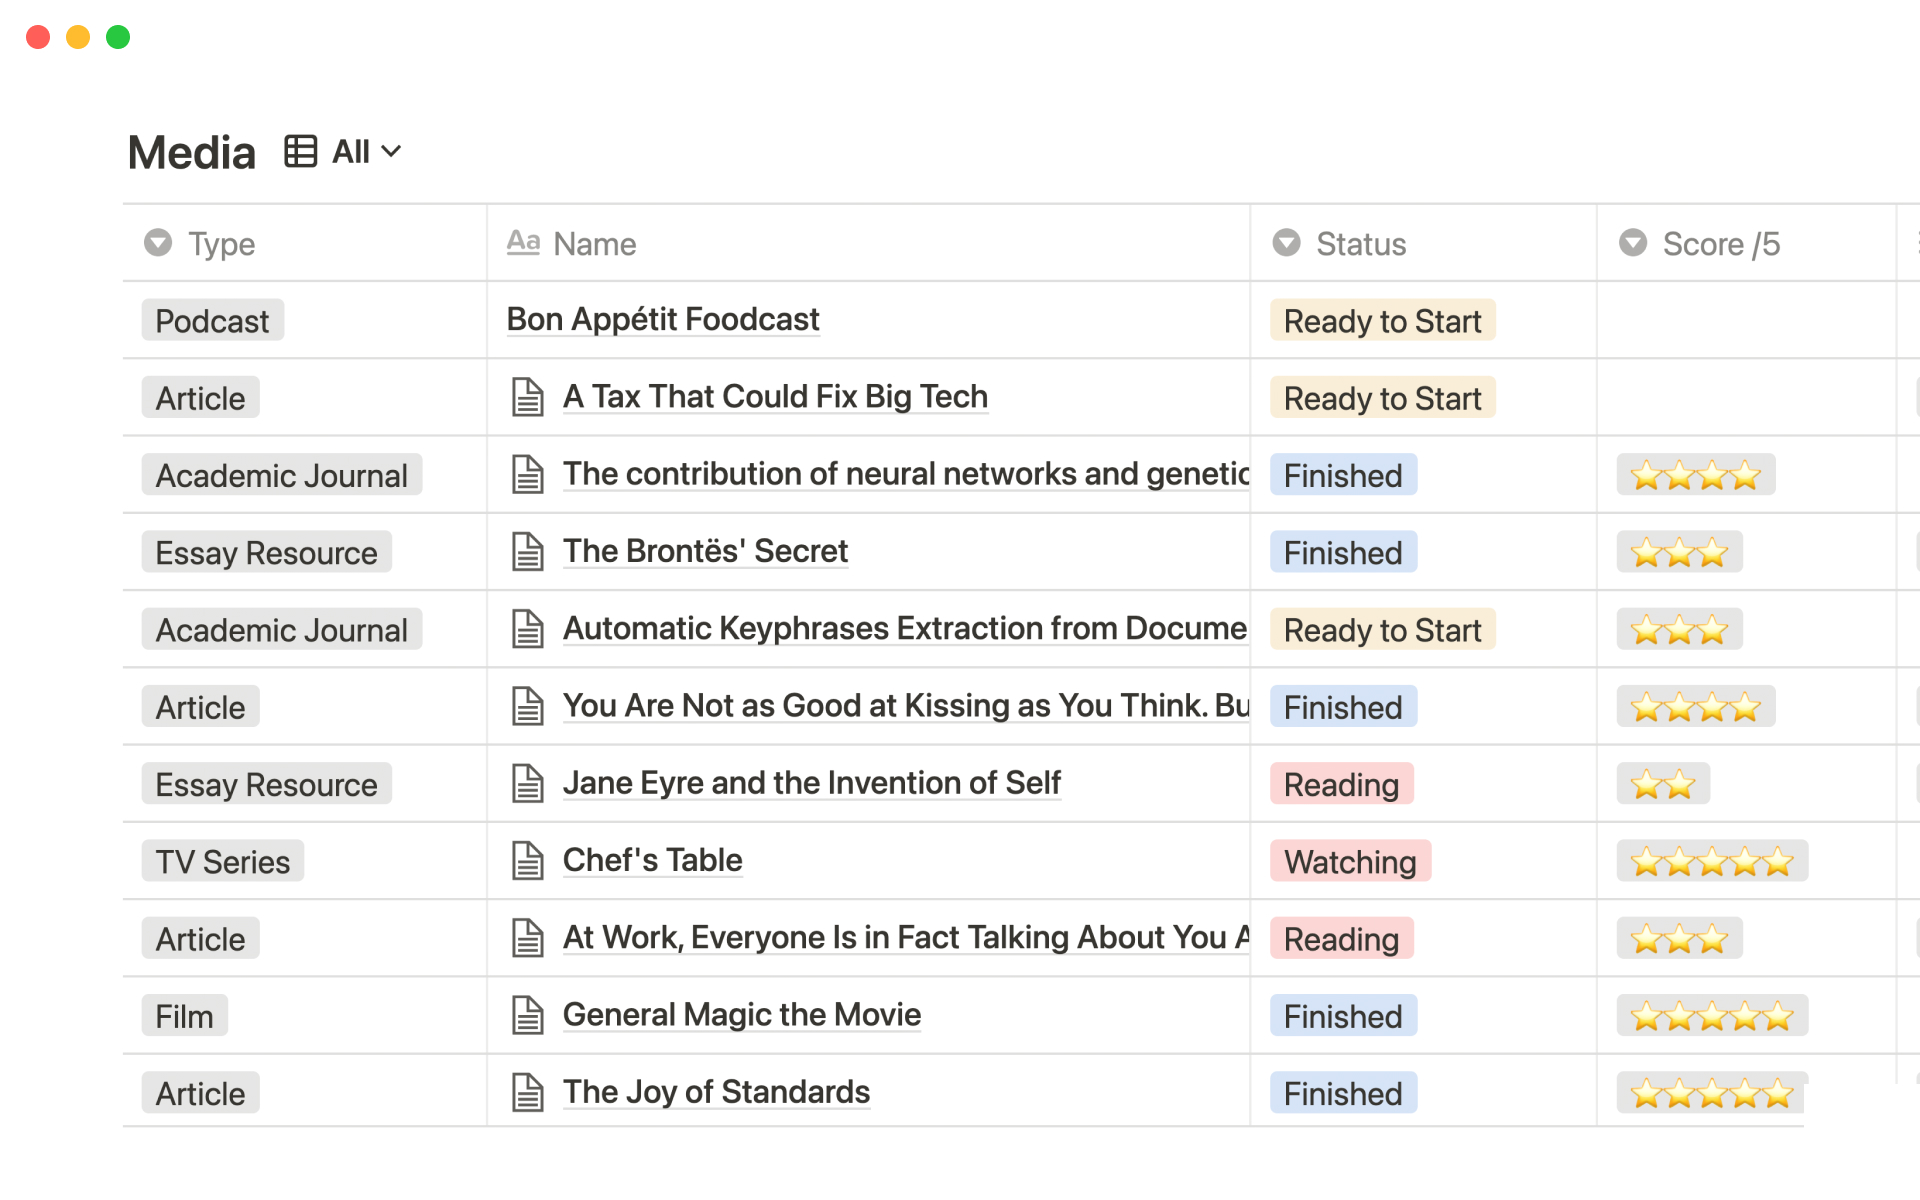Click the Chef's Table document icon
This screenshot has width=1920, height=1200.
[529, 860]
